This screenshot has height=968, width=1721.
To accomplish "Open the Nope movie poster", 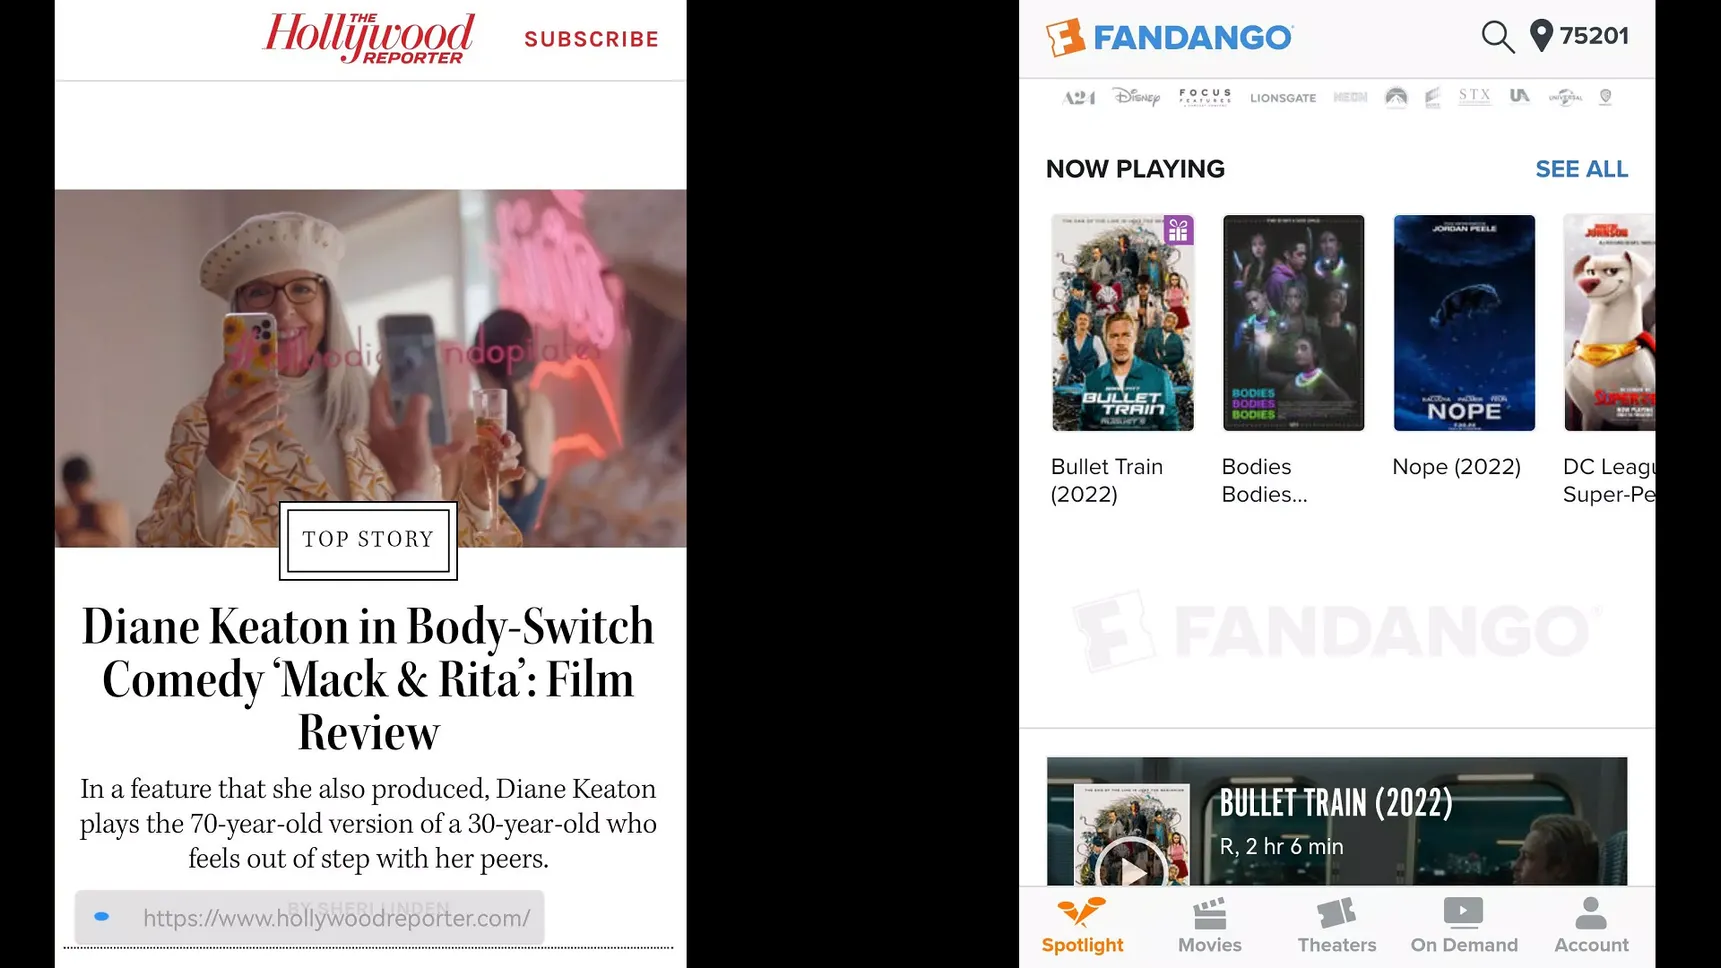I will click(1464, 323).
